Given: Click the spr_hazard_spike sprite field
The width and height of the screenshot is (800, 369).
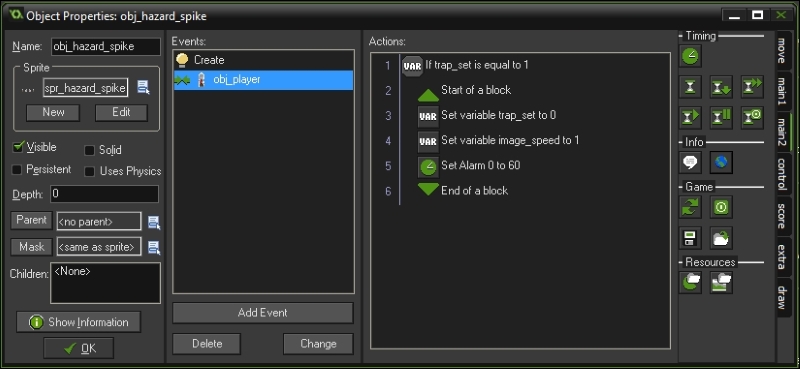Looking at the screenshot, I should [85, 88].
